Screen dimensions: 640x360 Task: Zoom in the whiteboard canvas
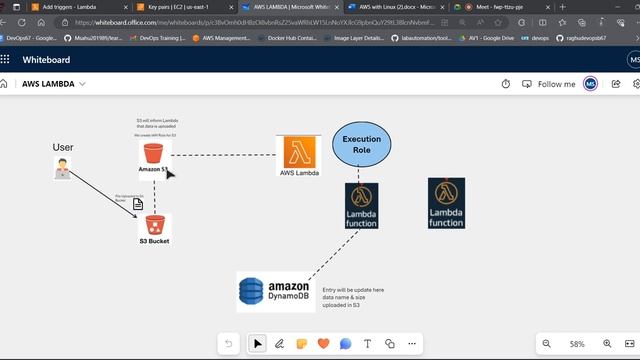pyautogui.click(x=607, y=344)
